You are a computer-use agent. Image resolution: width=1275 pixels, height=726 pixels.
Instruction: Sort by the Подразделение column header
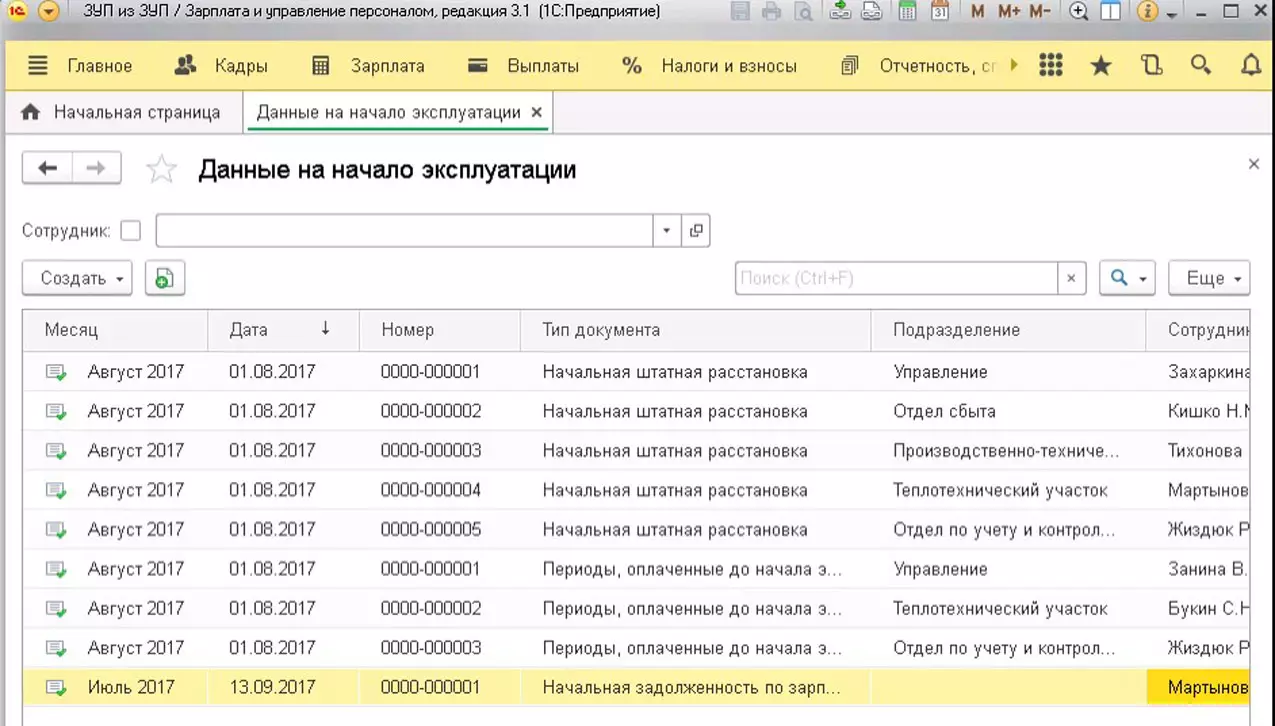tap(1008, 330)
